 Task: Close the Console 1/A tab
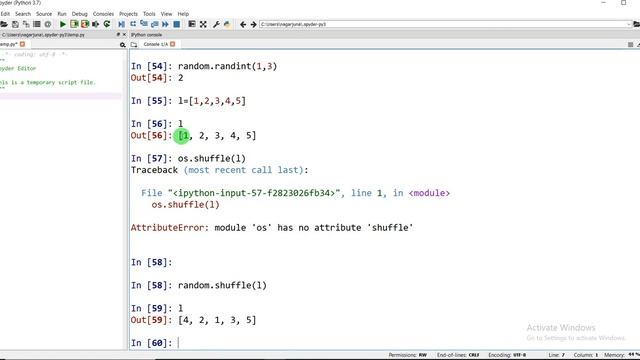coord(173,44)
